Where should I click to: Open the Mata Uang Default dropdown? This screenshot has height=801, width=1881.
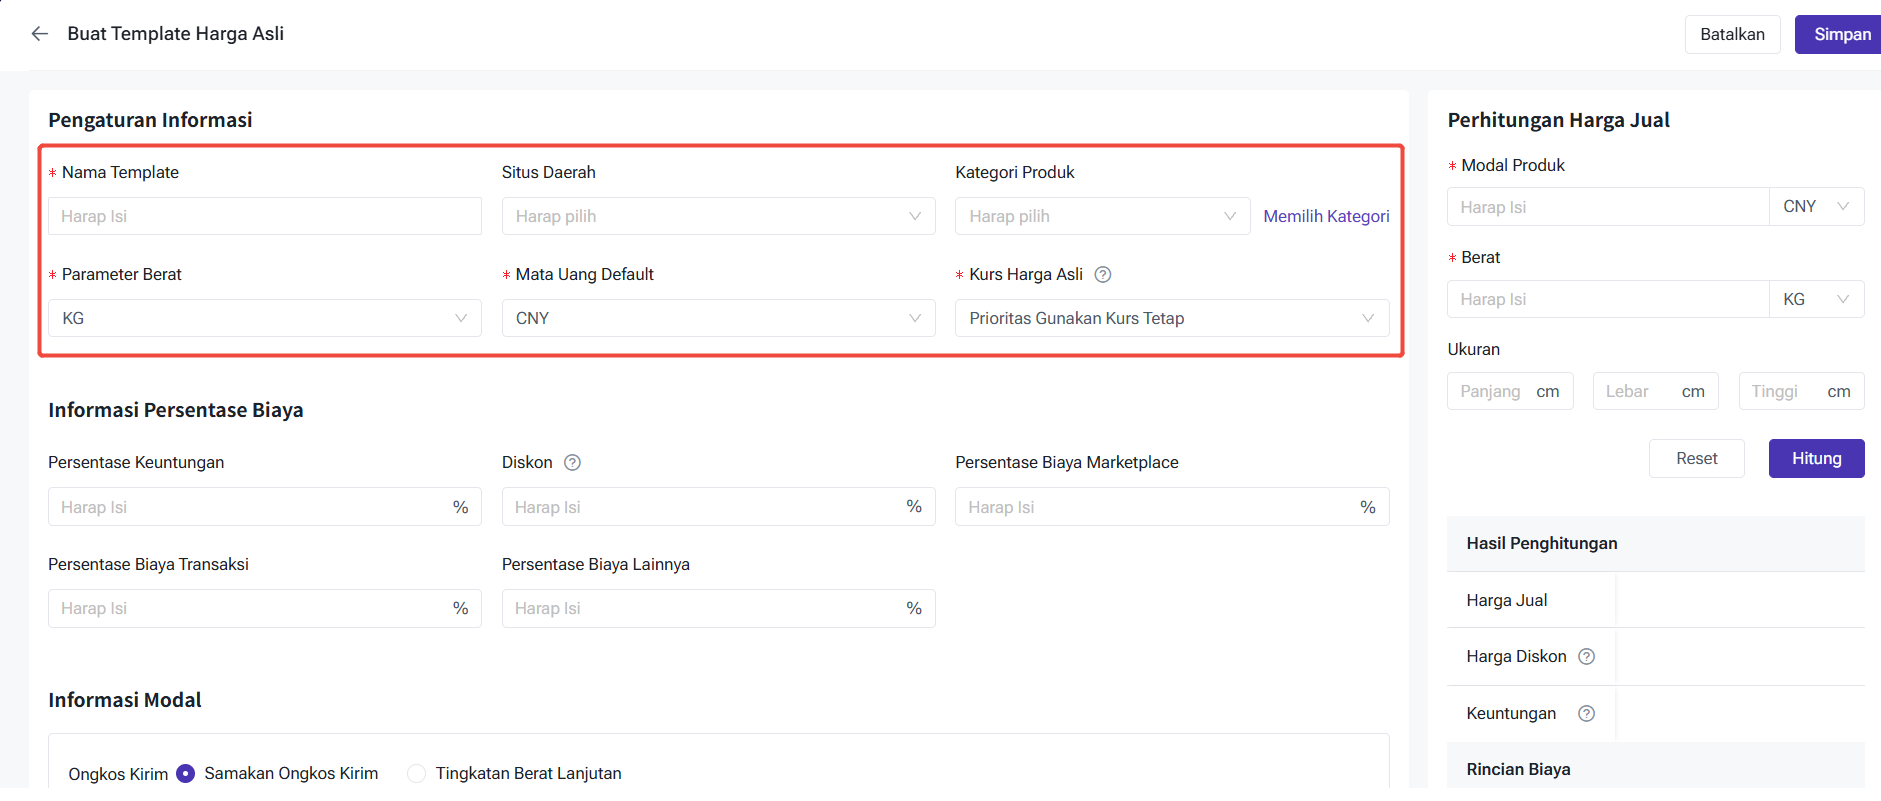tap(718, 318)
